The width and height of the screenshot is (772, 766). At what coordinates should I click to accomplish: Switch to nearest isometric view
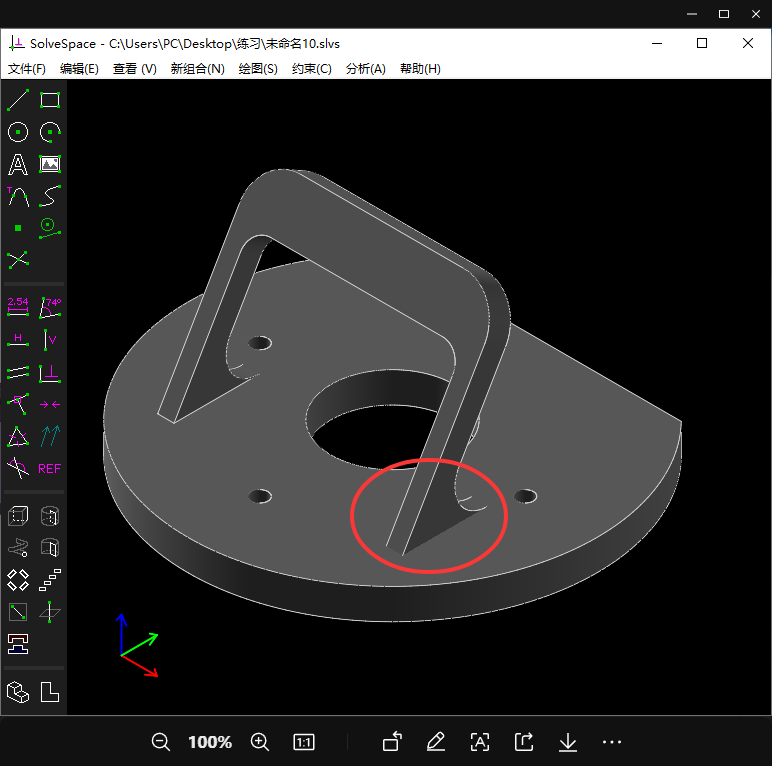click(18, 691)
